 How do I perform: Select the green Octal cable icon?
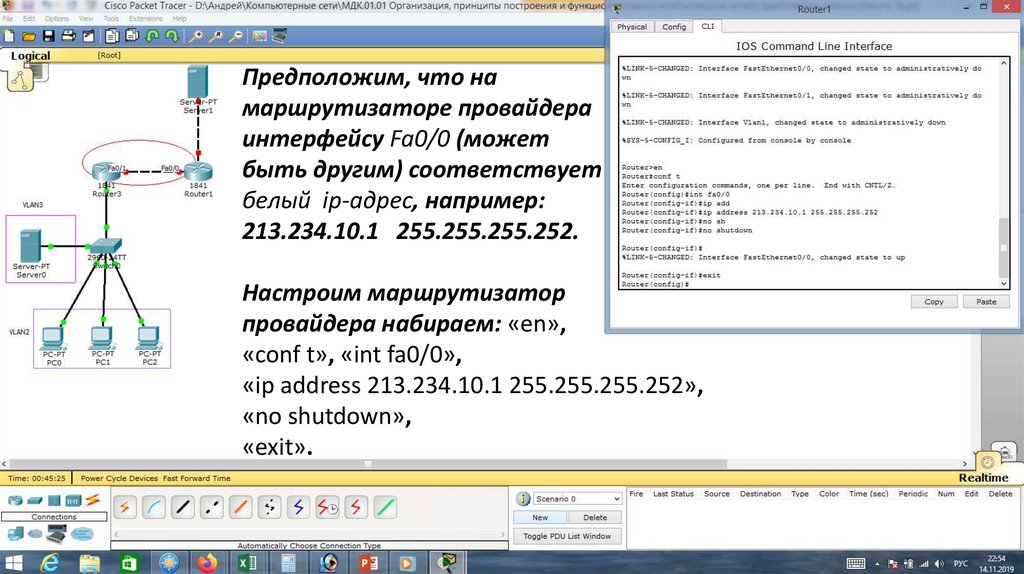click(x=385, y=507)
